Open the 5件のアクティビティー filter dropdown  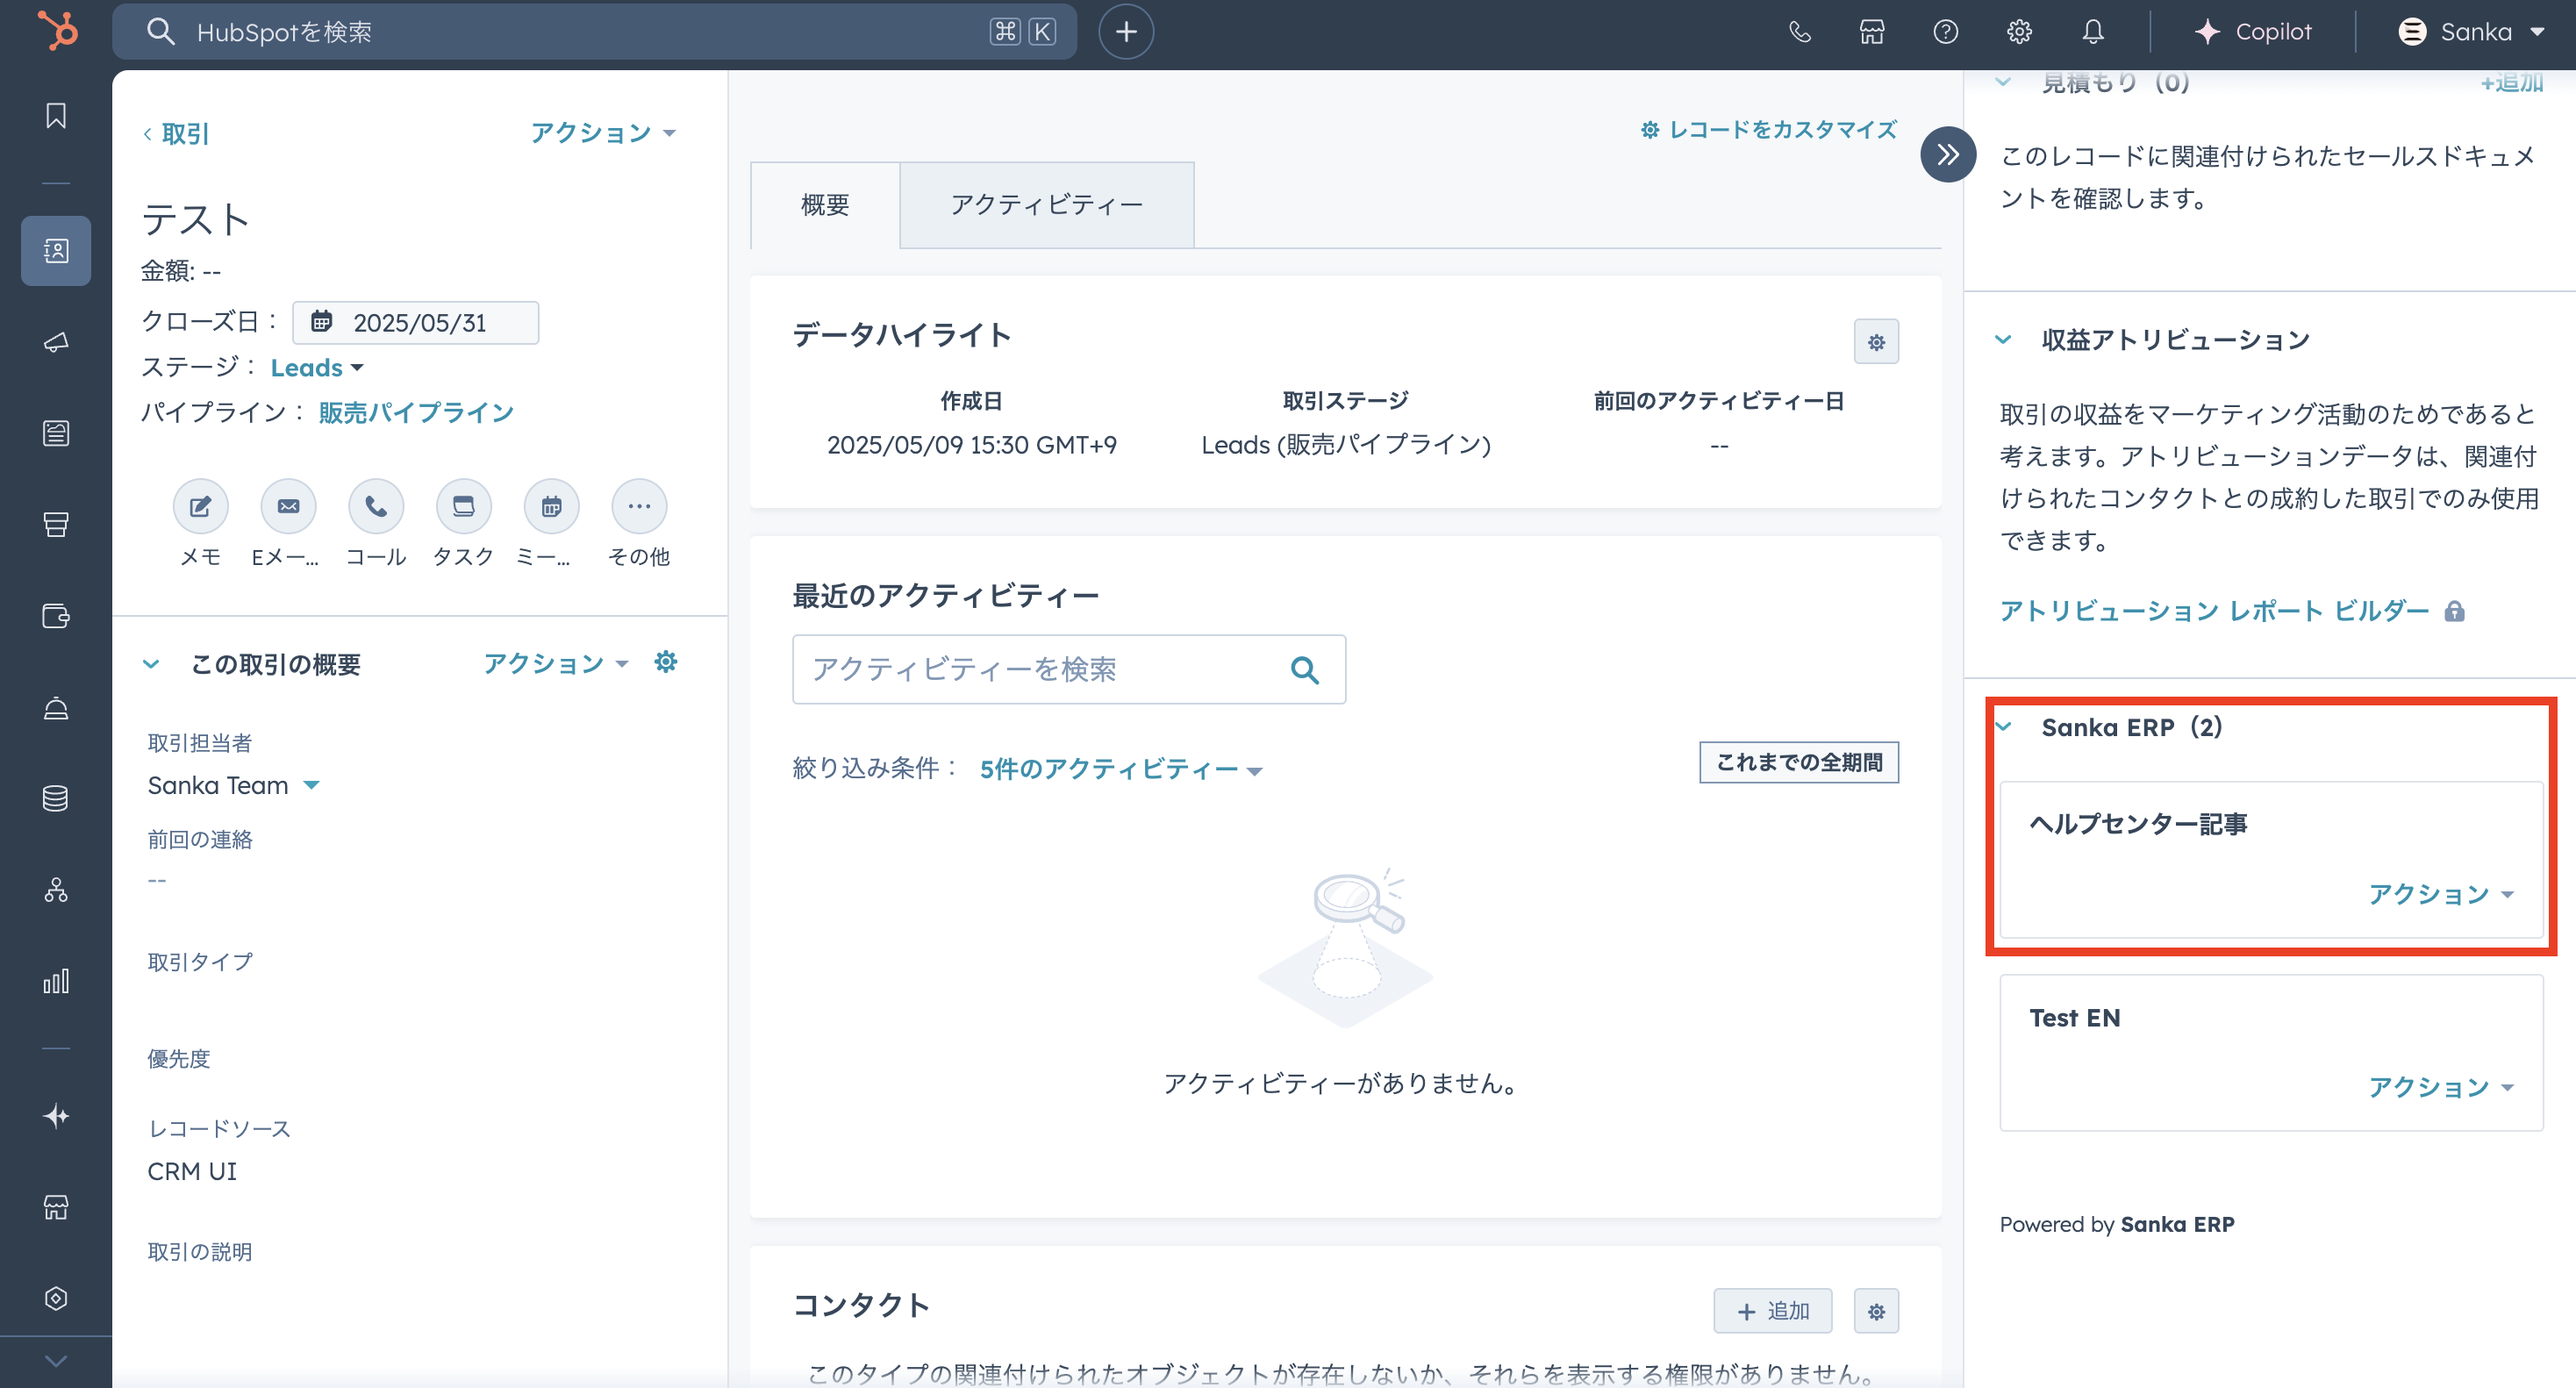pyautogui.click(x=1121, y=768)
